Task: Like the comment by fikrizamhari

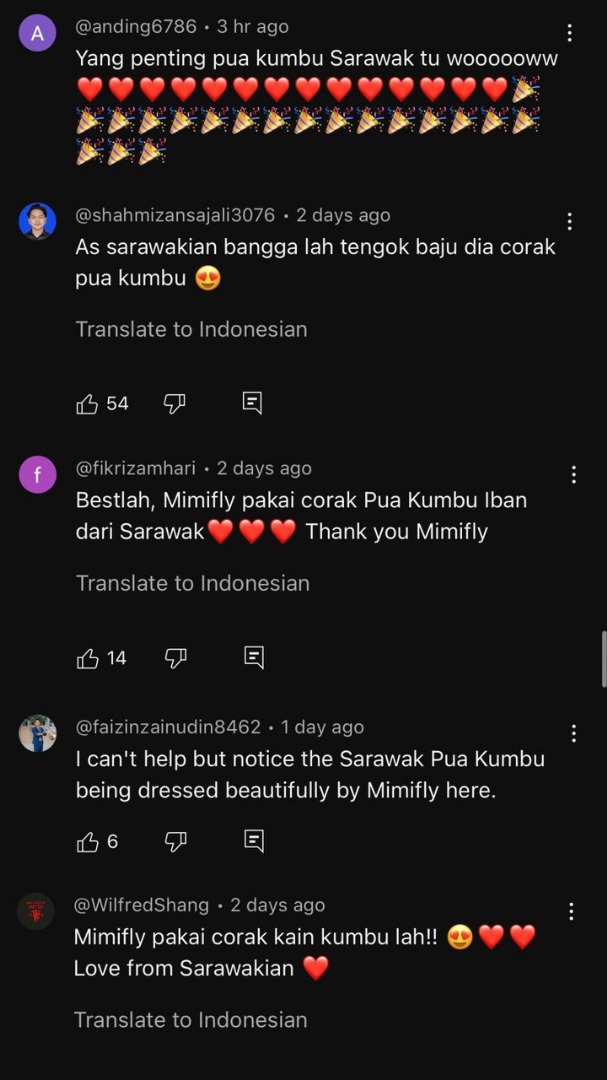Action: [88, 658]
